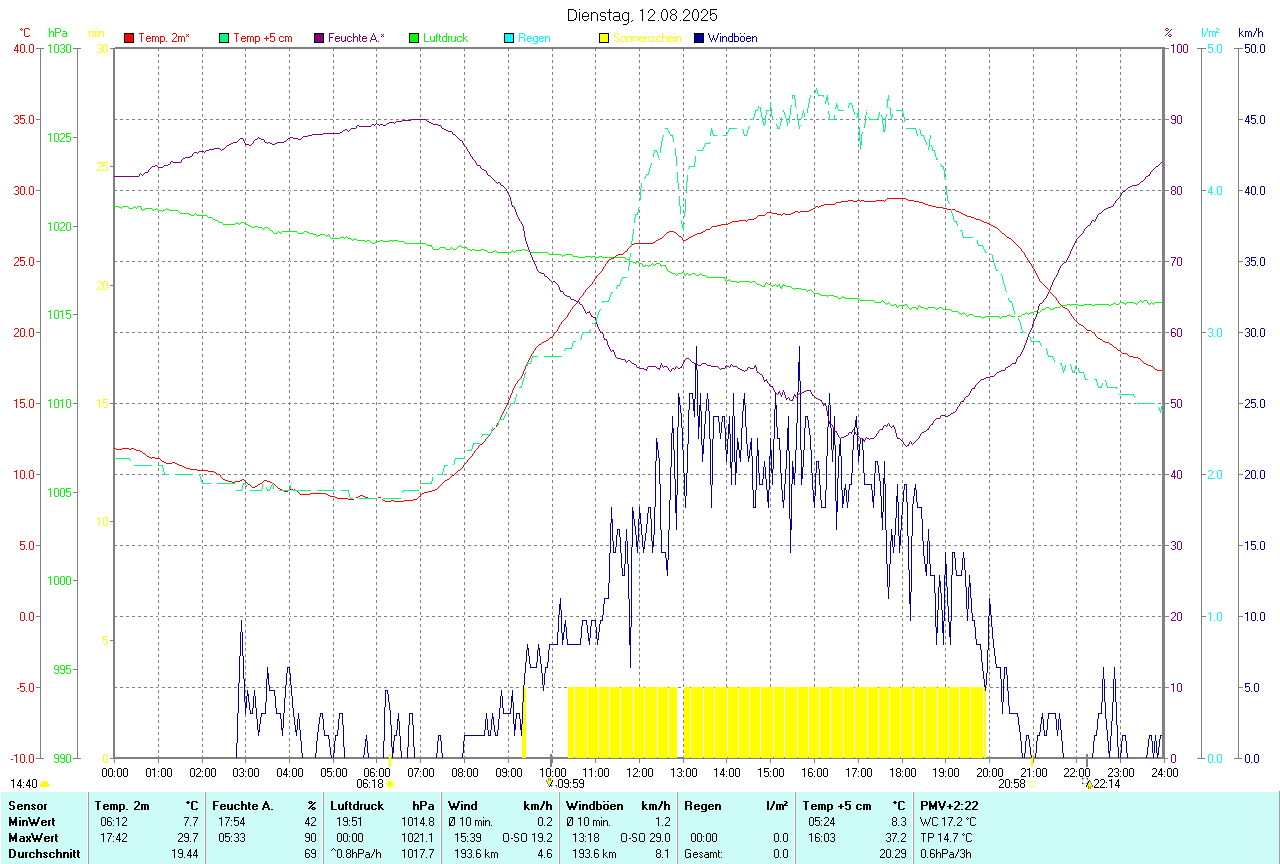The height and width of the screenshot is (864, 1280).
Task: Click the sunset marker at 20:58
Action: (1032, 785)
